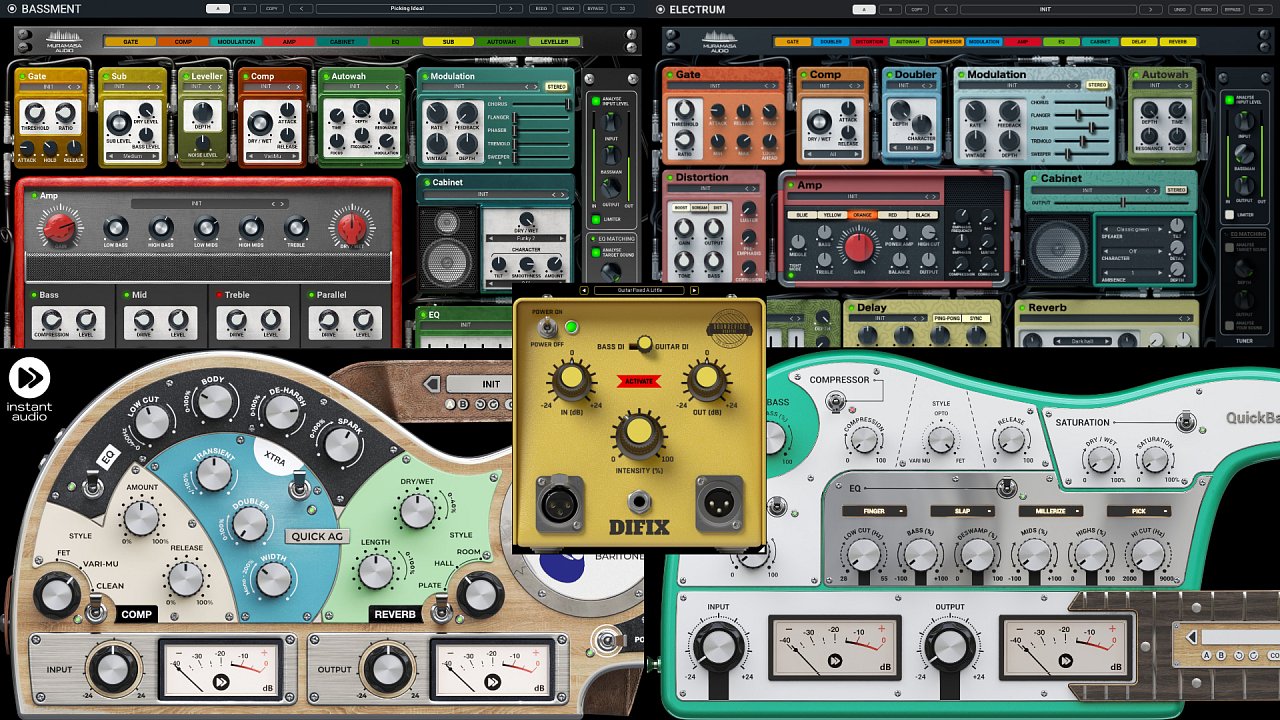Screen dimensions: 1280x720
Task: Toggle the DIFIX power switch
Action: 547,327
